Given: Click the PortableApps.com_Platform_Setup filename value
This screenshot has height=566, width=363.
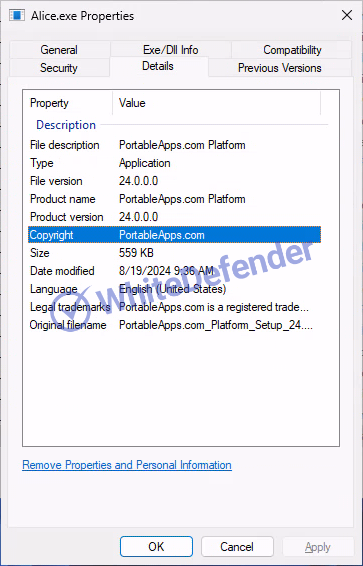Looking at the screenshot, I should click(x=216, y=325).
